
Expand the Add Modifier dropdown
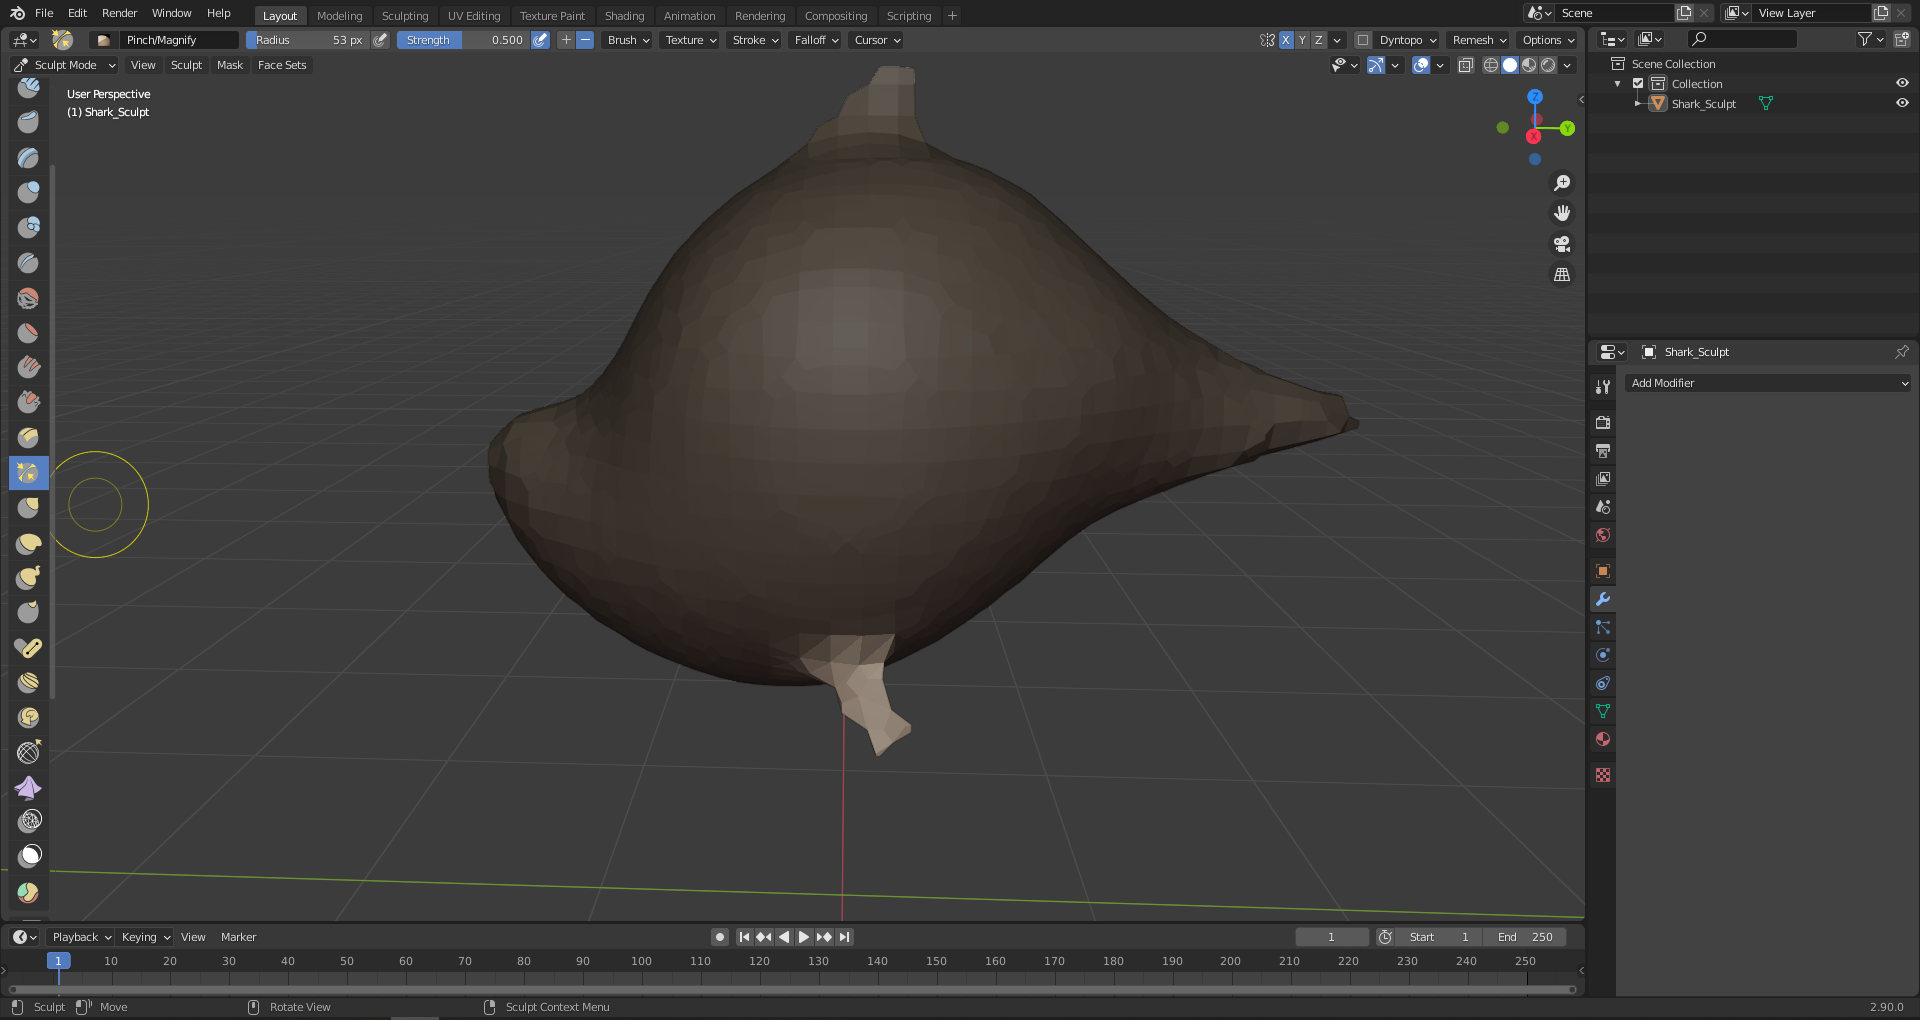point(1767,383)
